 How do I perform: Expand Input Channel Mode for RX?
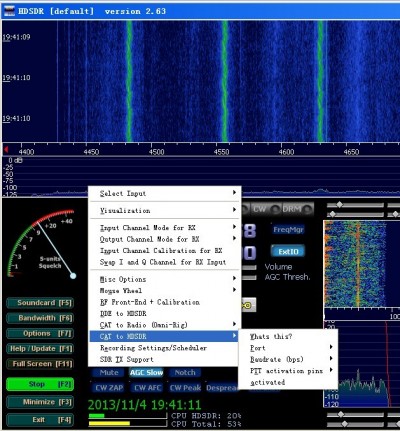coord(165,228)
